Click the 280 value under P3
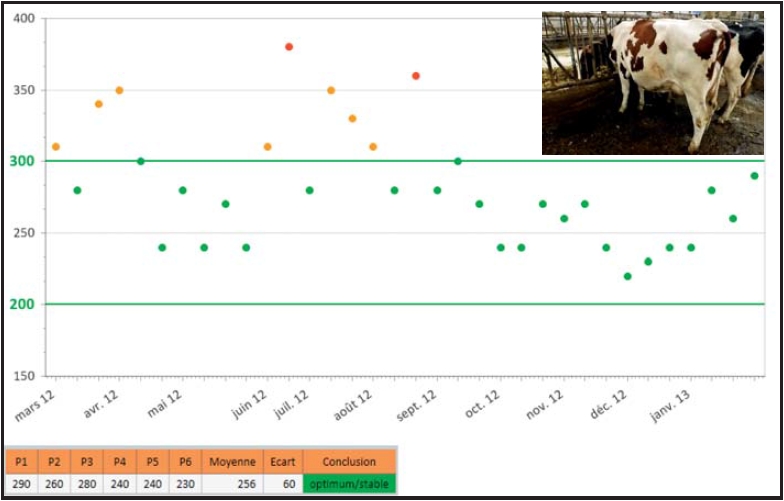The image size is (784, 501). point(86,484)
